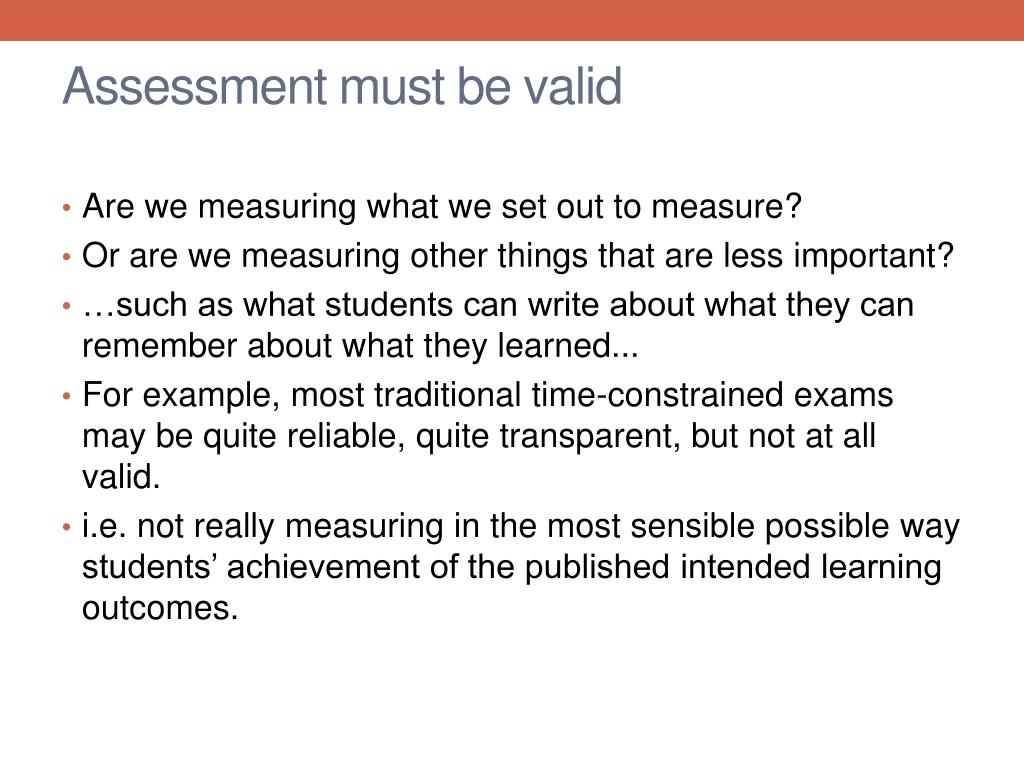This screenshot has height=768, width=1024.
Task: Click the final word 'outcomes.'
Action: [160, 608]
